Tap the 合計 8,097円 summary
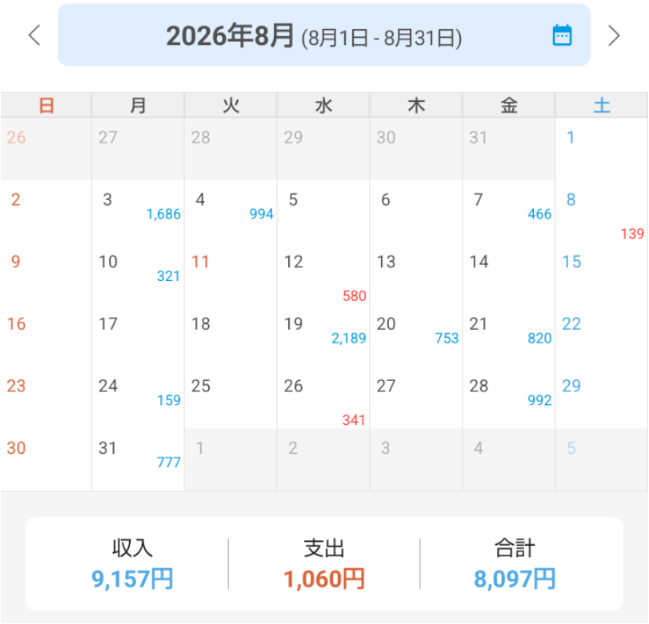Viewport: 649px width, 624px height. [515, 564]
